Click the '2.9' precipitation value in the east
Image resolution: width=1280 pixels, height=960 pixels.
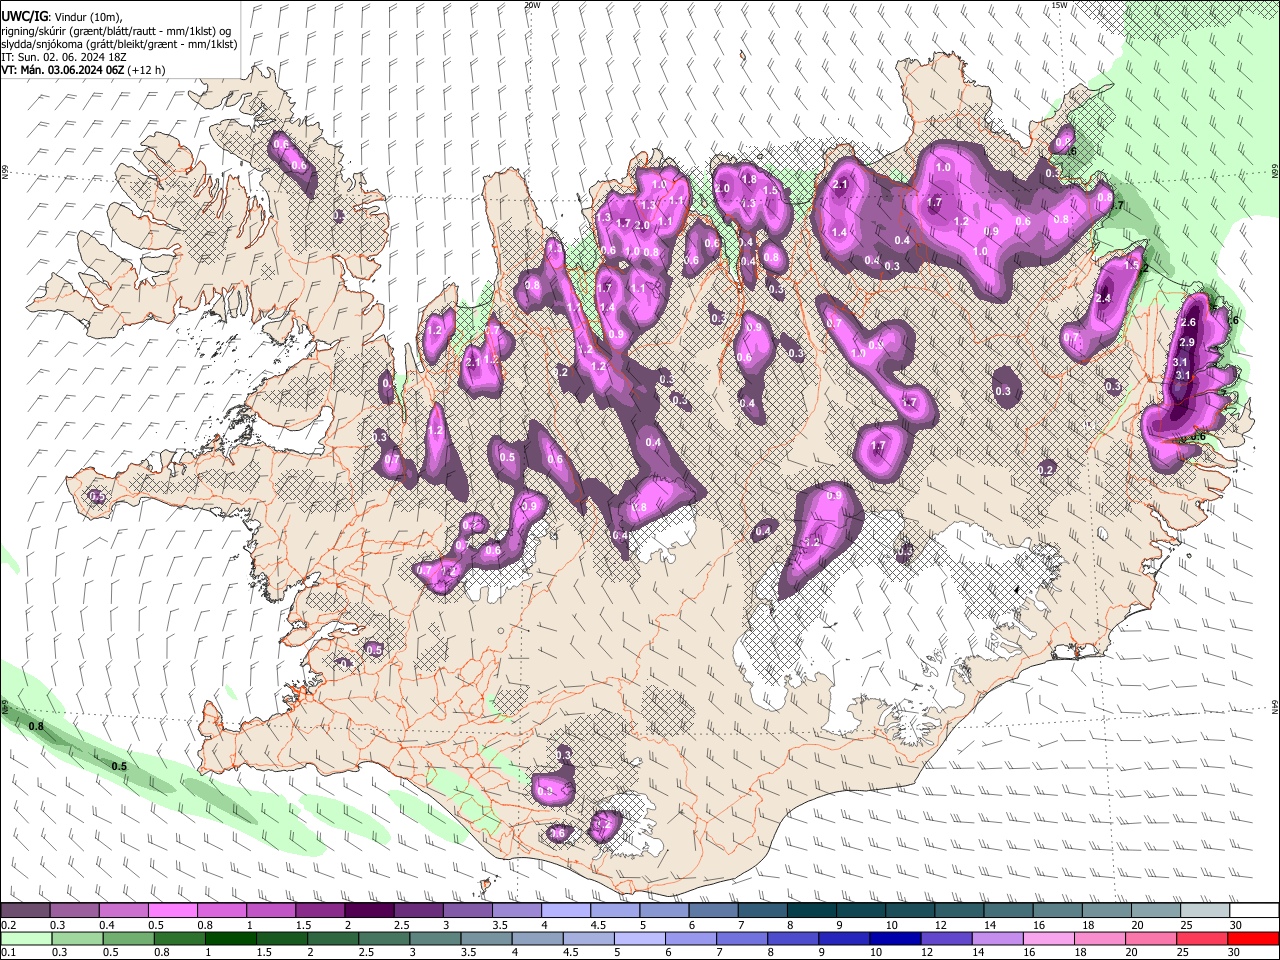pyautogui.click(x=1187, y=342)
